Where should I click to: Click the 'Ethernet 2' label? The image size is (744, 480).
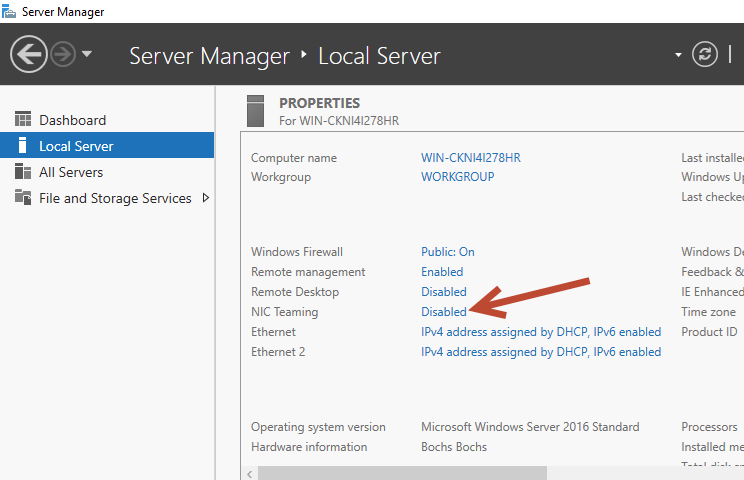coord(278,352)
